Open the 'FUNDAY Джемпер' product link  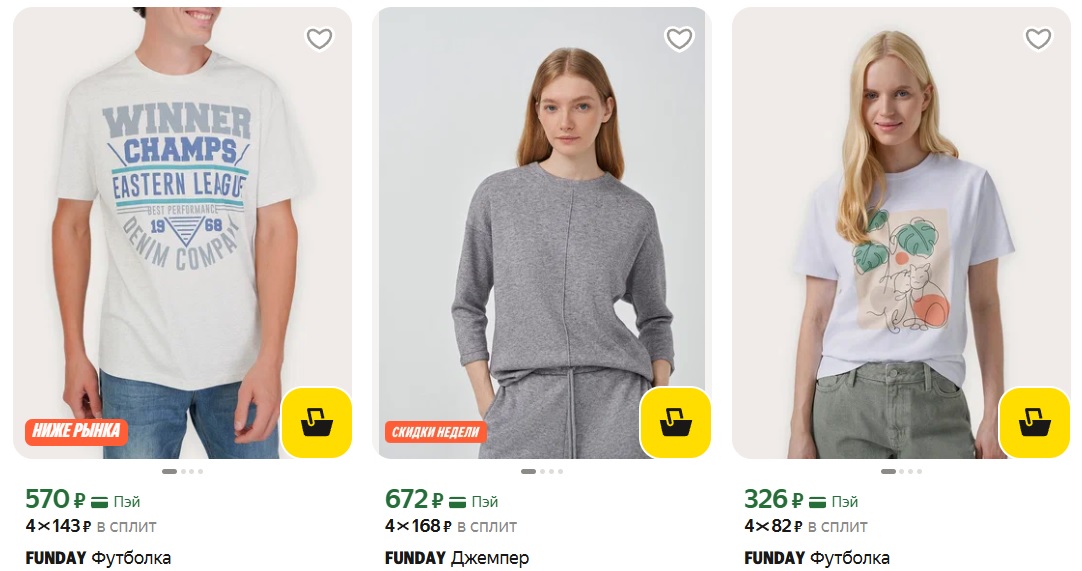tap(456, 558)
